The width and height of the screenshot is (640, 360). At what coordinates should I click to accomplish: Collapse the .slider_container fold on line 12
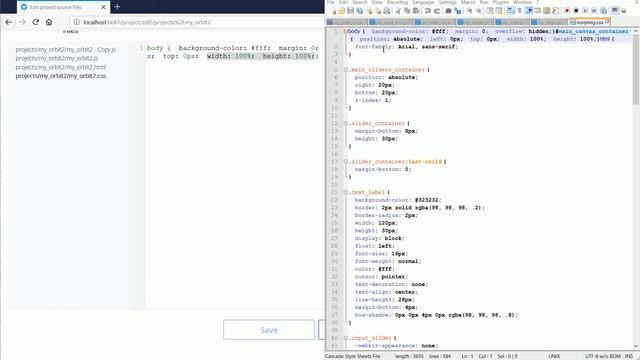tap(346, 123)
